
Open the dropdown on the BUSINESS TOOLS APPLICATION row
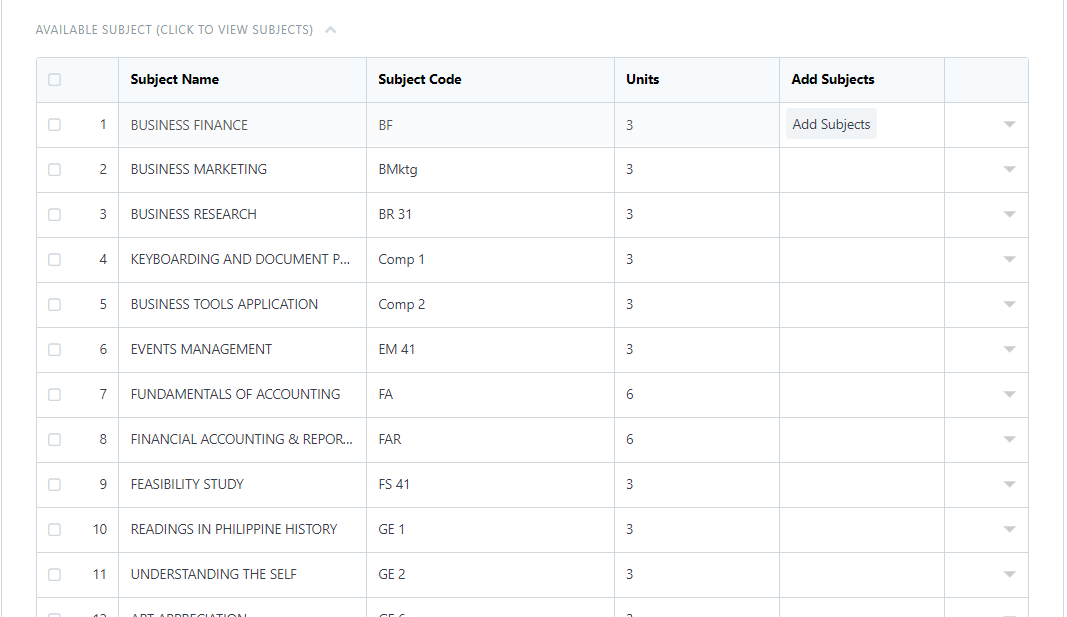coord(1010,304)
